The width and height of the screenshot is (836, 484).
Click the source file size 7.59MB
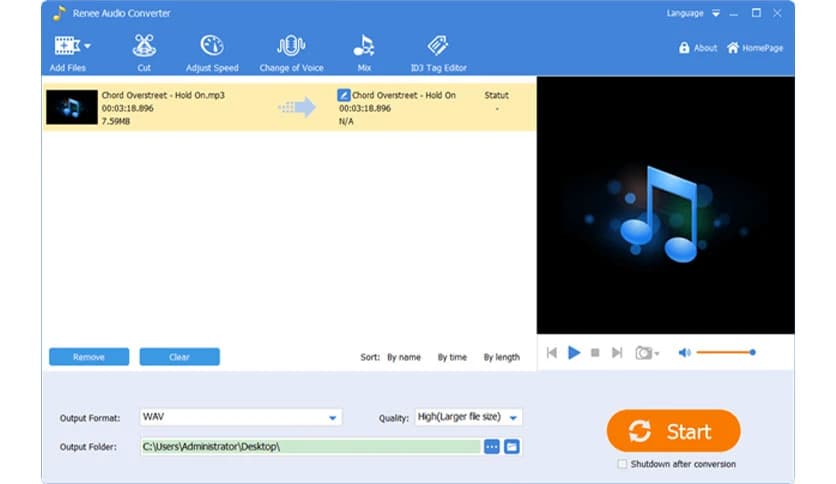pos(116,122)
